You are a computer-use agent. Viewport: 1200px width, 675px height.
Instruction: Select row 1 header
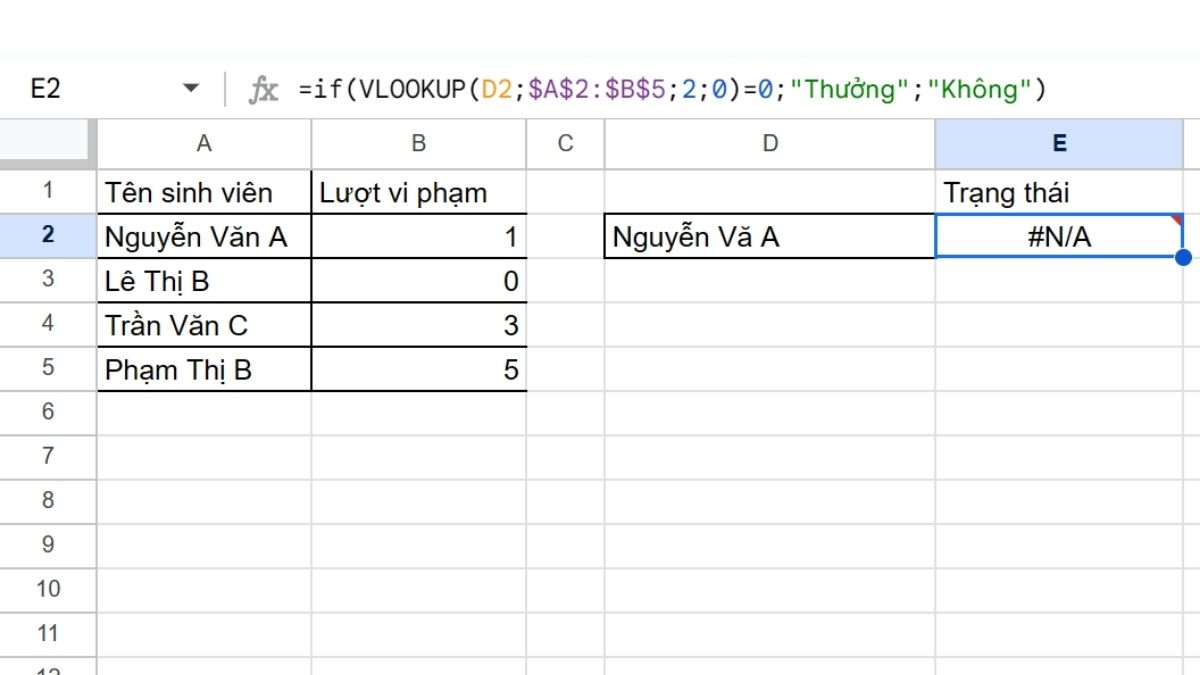point(48,190)
